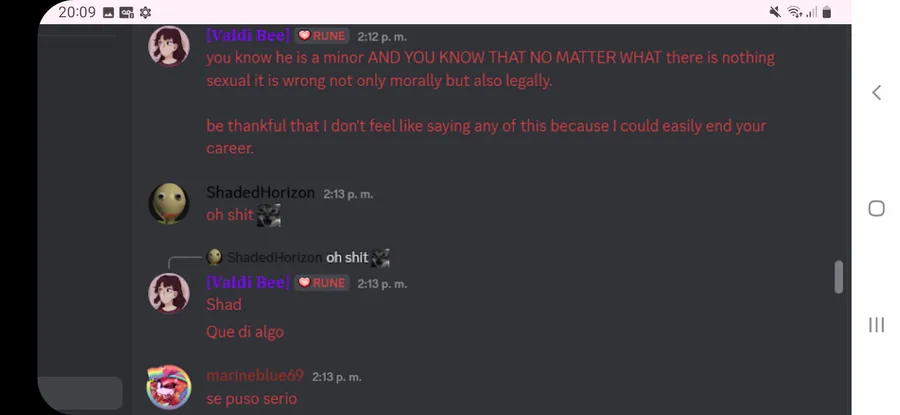Click the emoji after 'oh shit' message
The image size is (900, 415).
coord(269,215)
